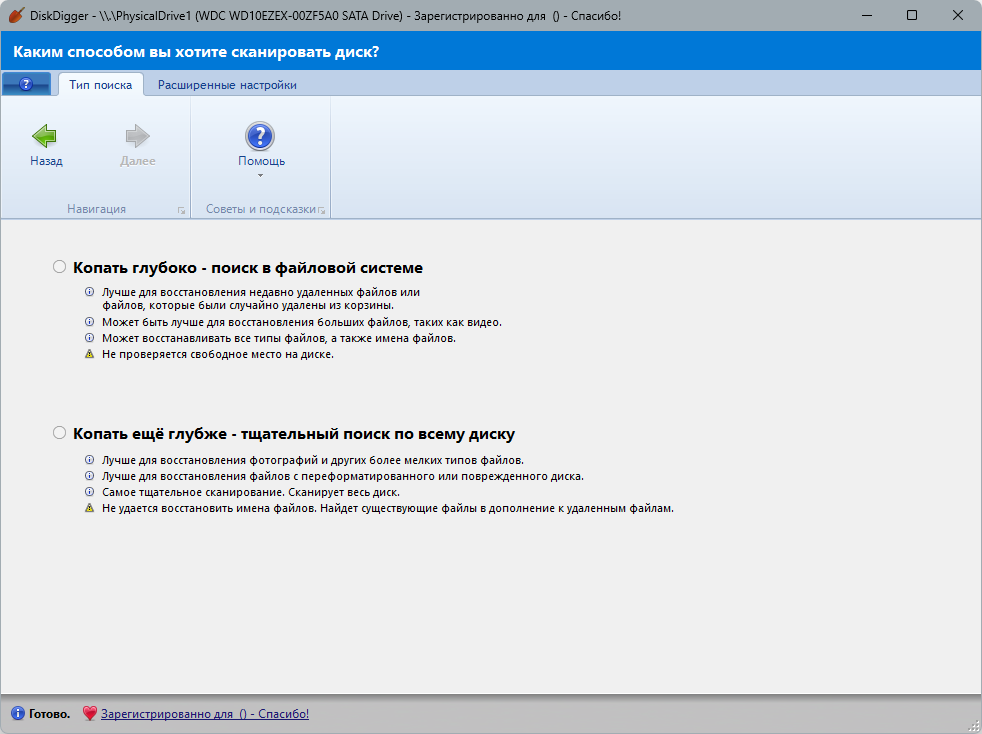The image size is (982, 734).
Task: Open the Советы и подсказки group launcher
Action: tap(321, 210)
